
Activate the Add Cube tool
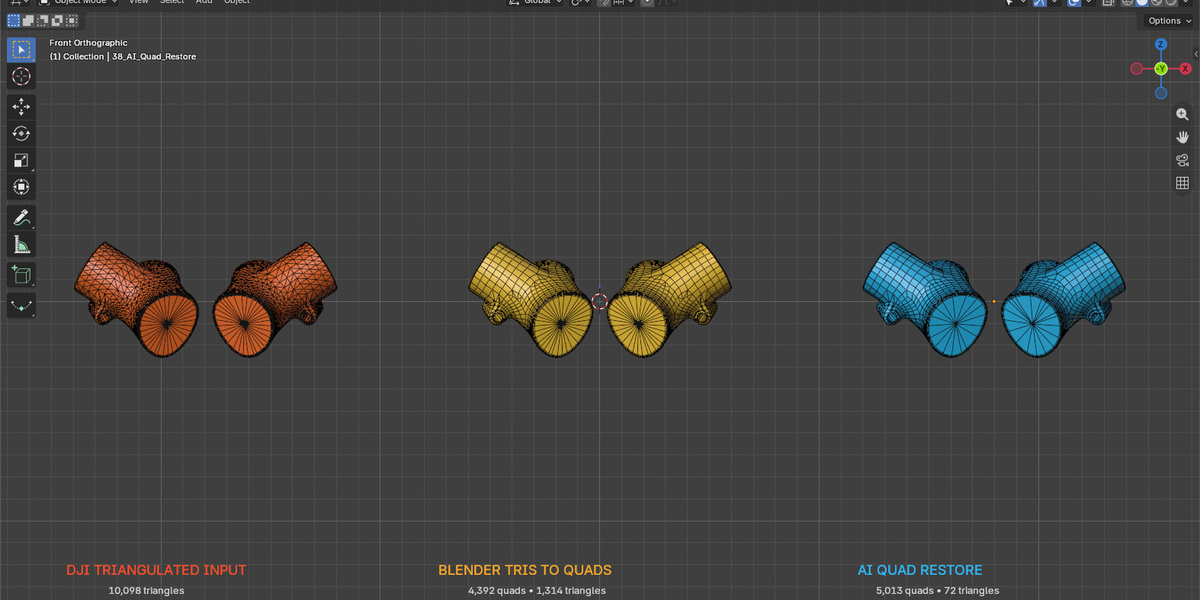[21, 275]
